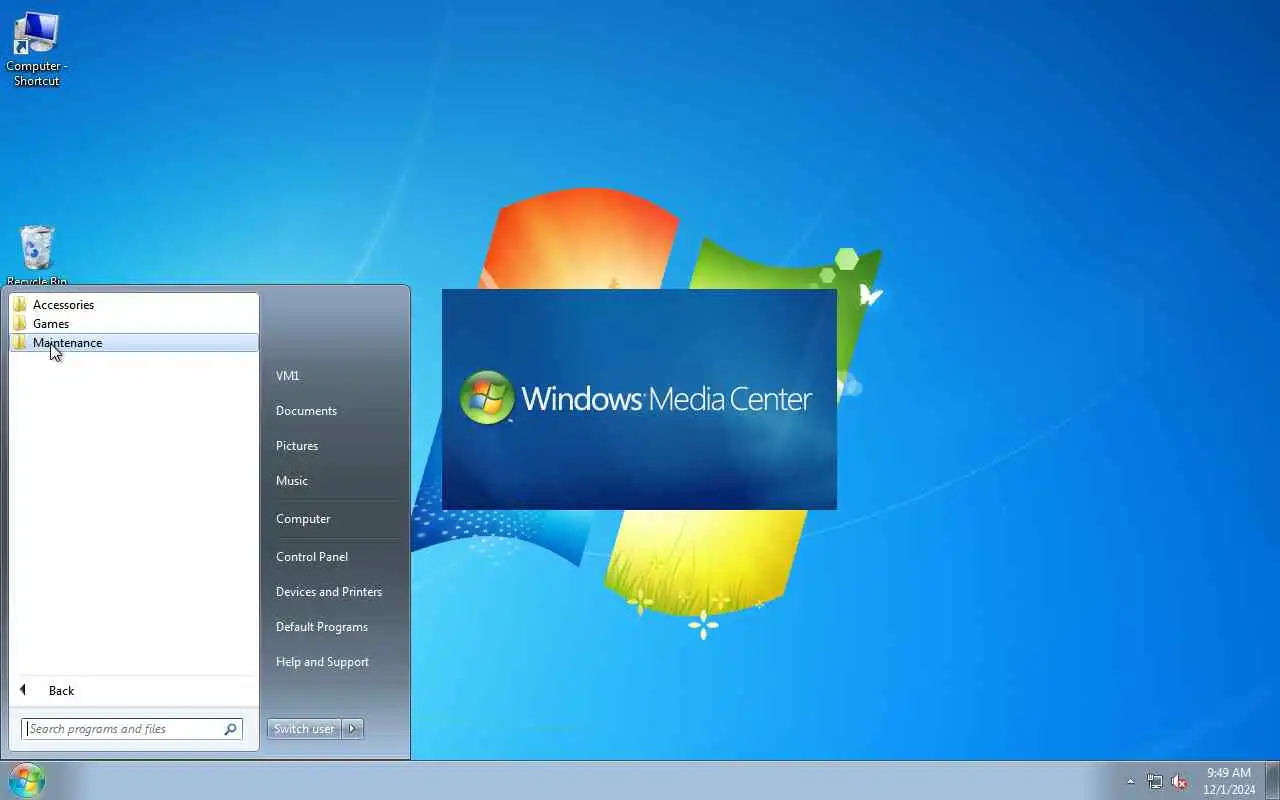Click the Windows Start orb
Screen dimensions: 1280x800
point(27,780)
